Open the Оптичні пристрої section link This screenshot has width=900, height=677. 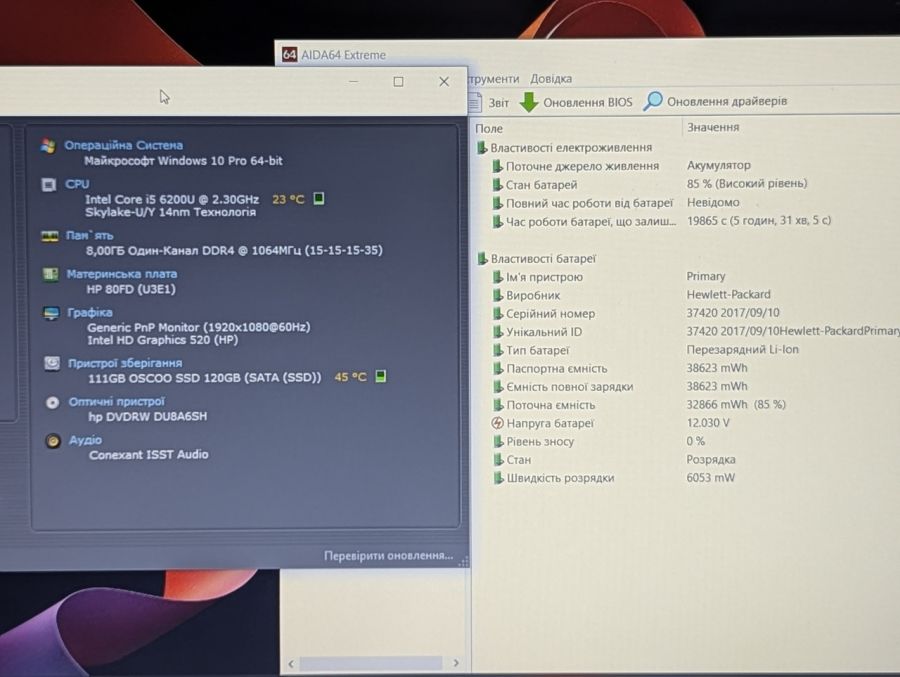coord(117,401)
